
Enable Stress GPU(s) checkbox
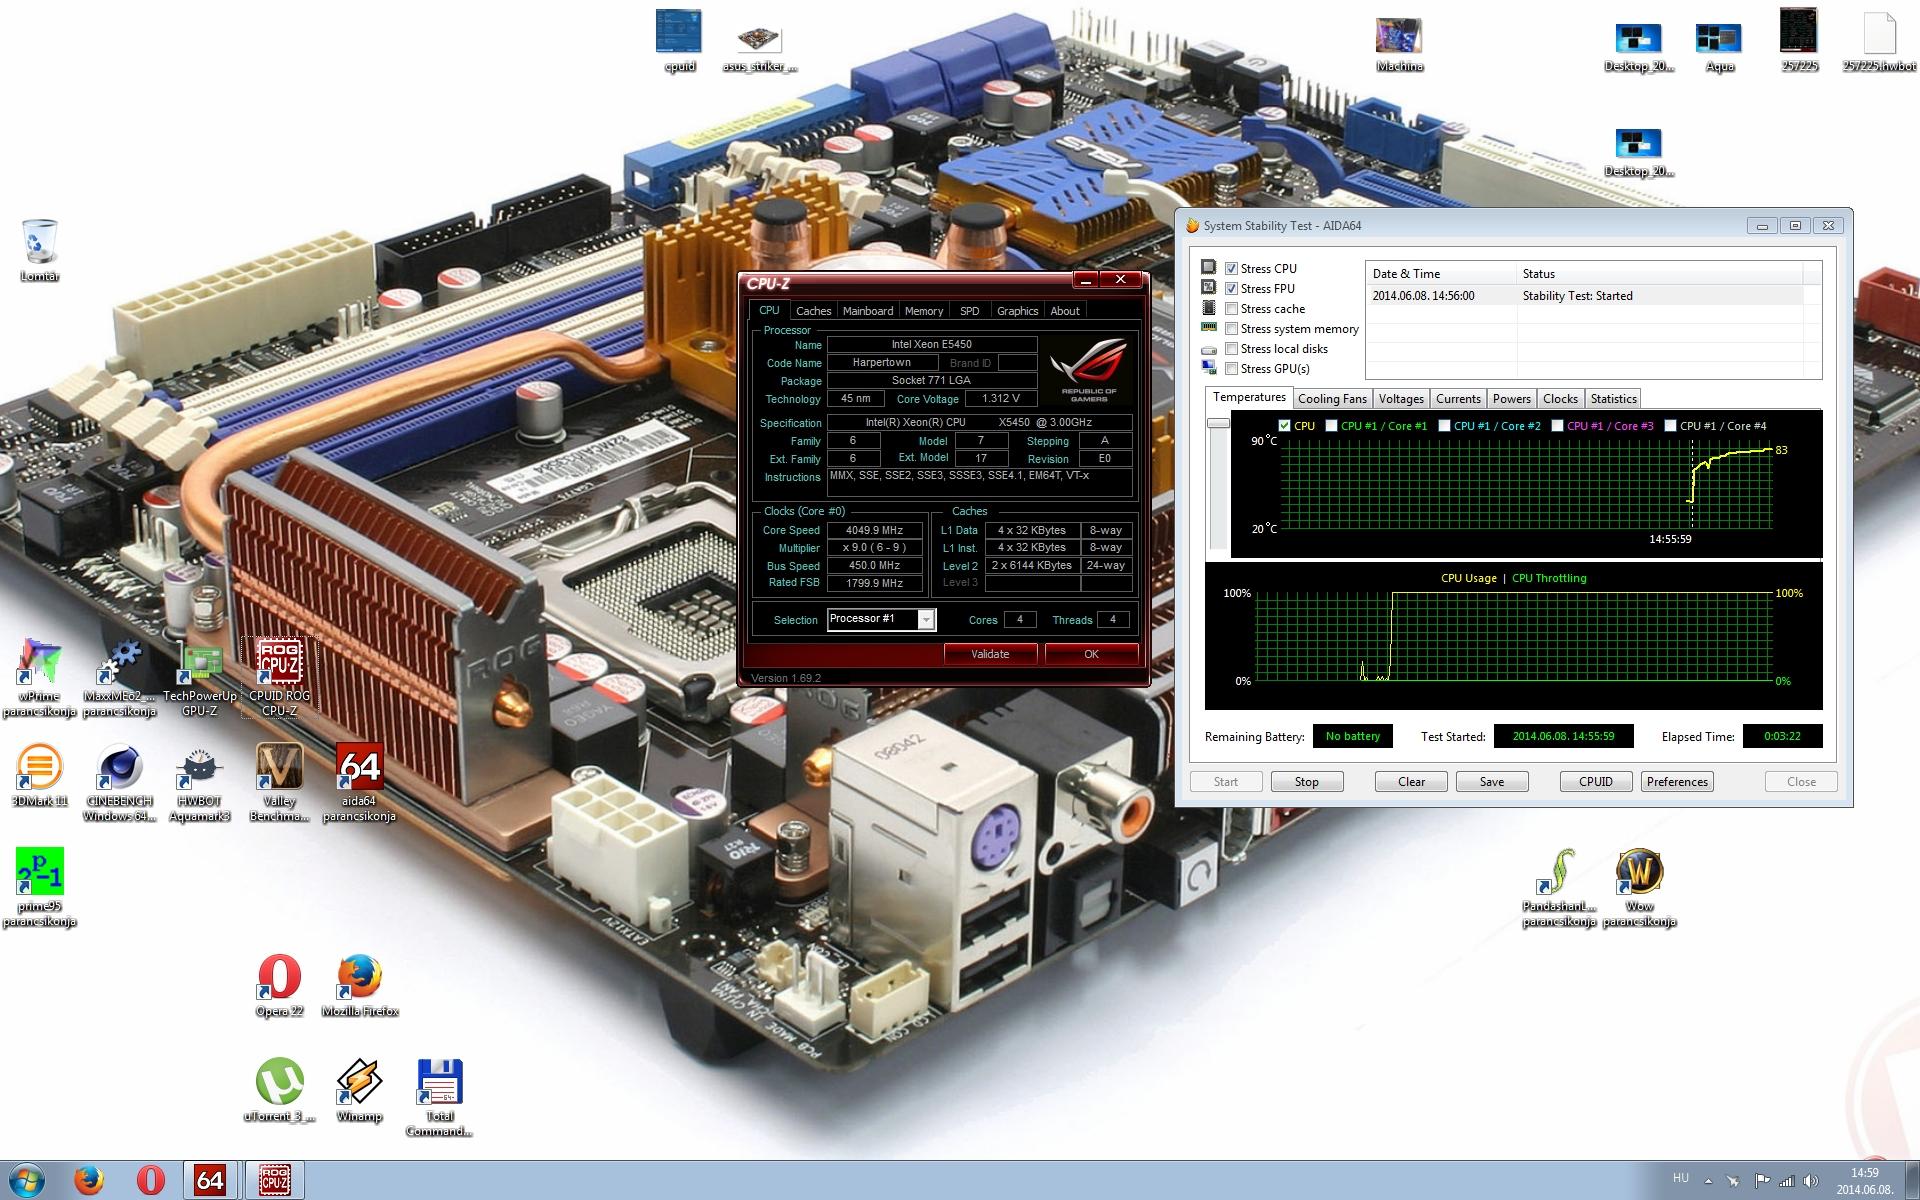point(1232,369)
